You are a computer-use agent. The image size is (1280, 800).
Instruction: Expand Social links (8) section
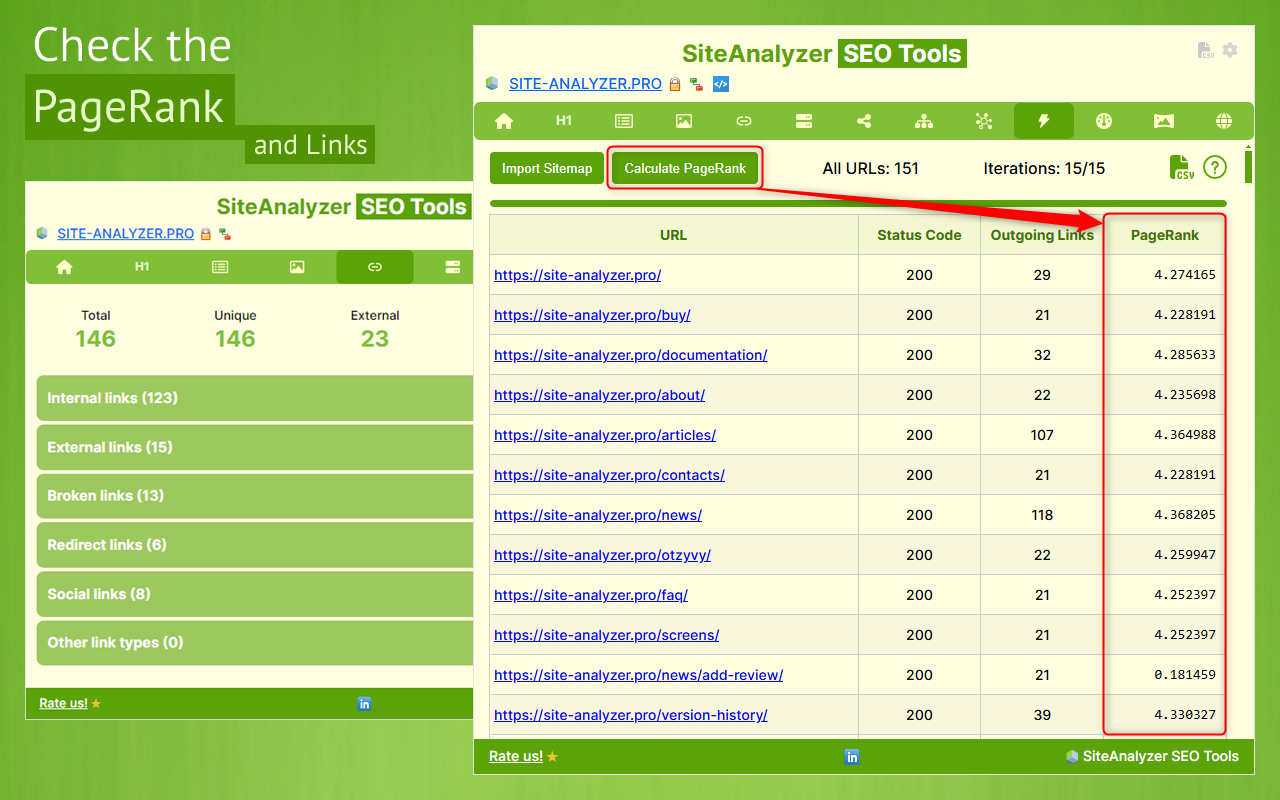point(254,594)
